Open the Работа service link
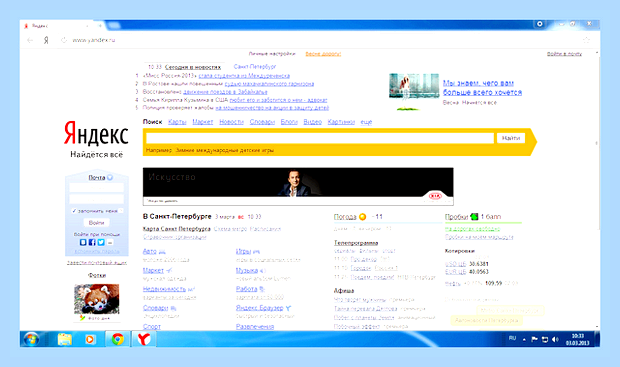 click(x=246, y=289)
